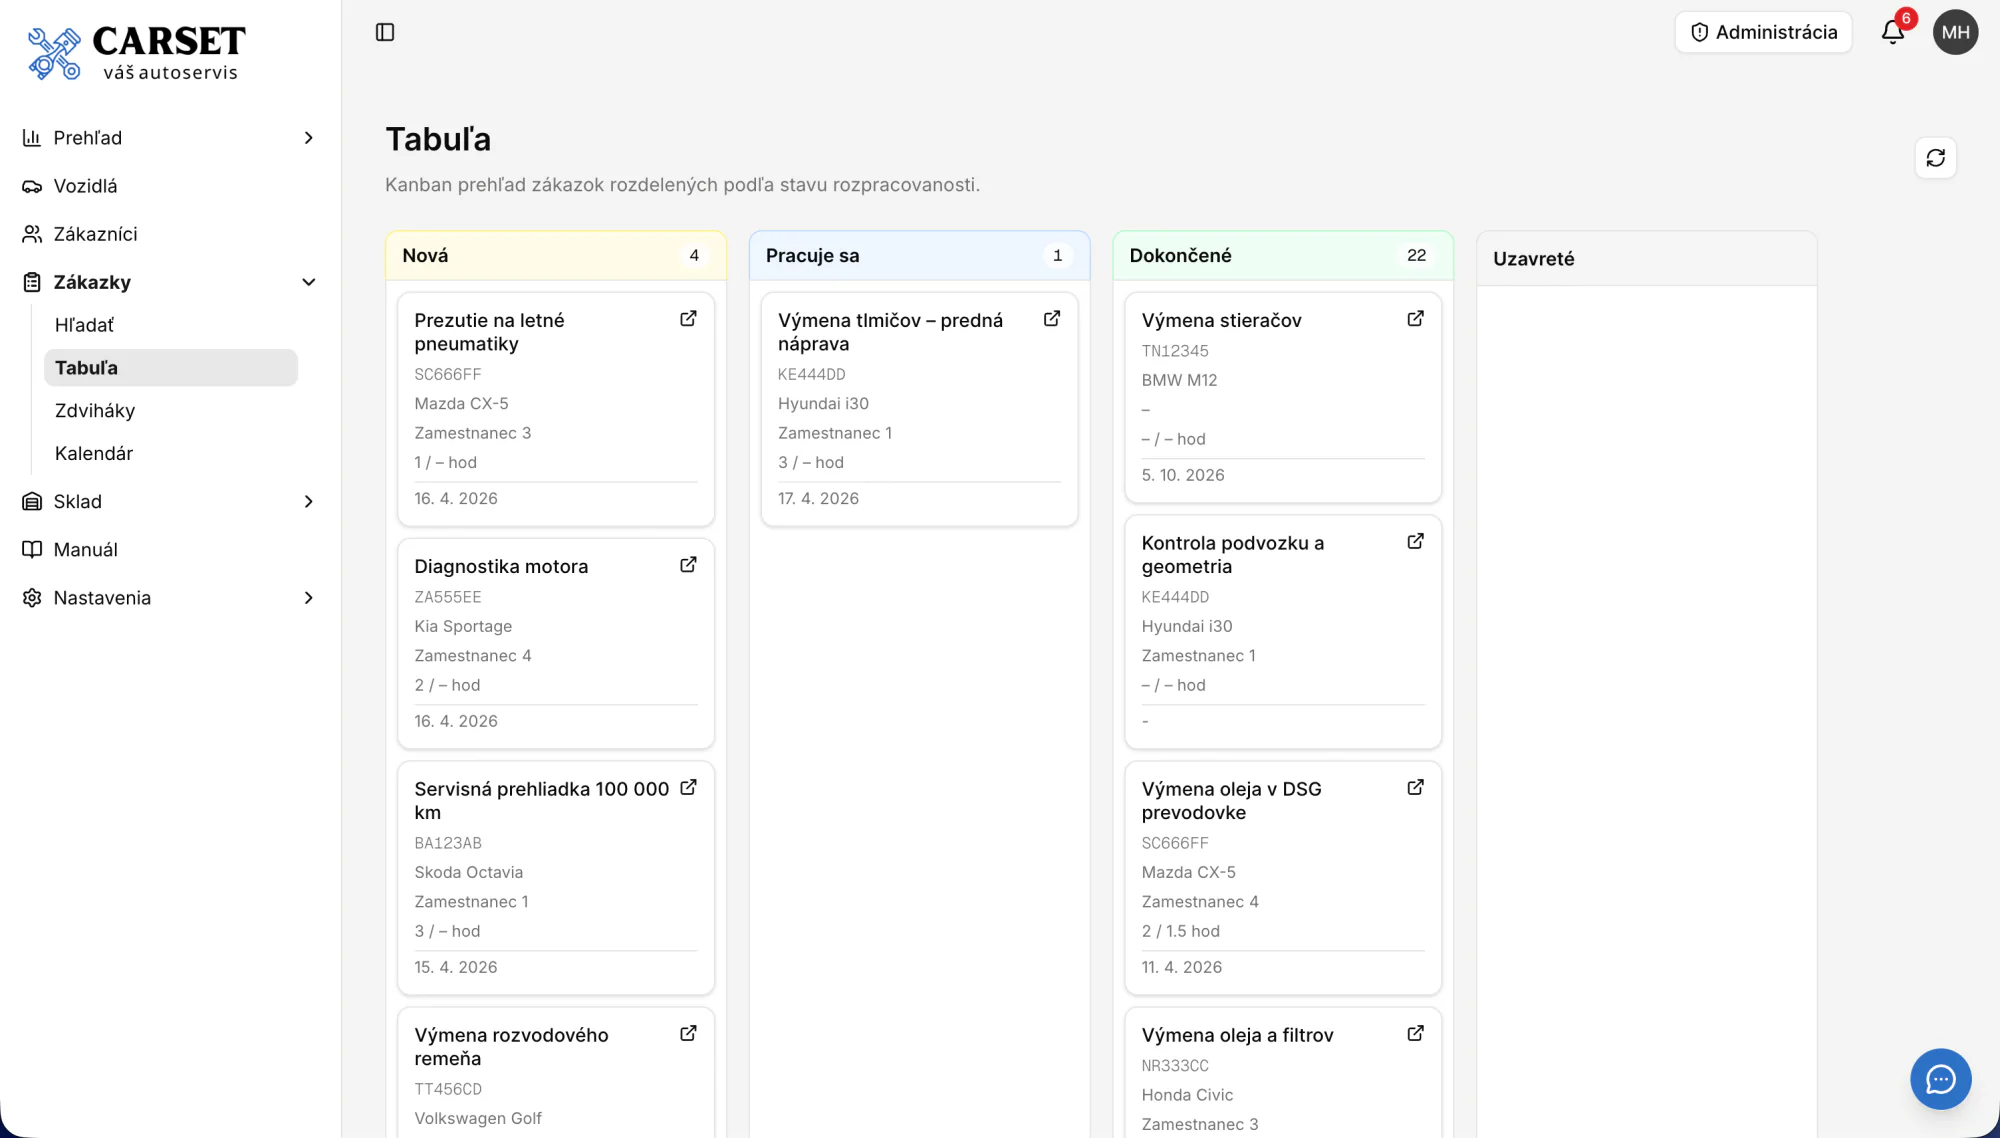Click the CARSET logo
2000x1138 pixels.
tap(136, 53)
